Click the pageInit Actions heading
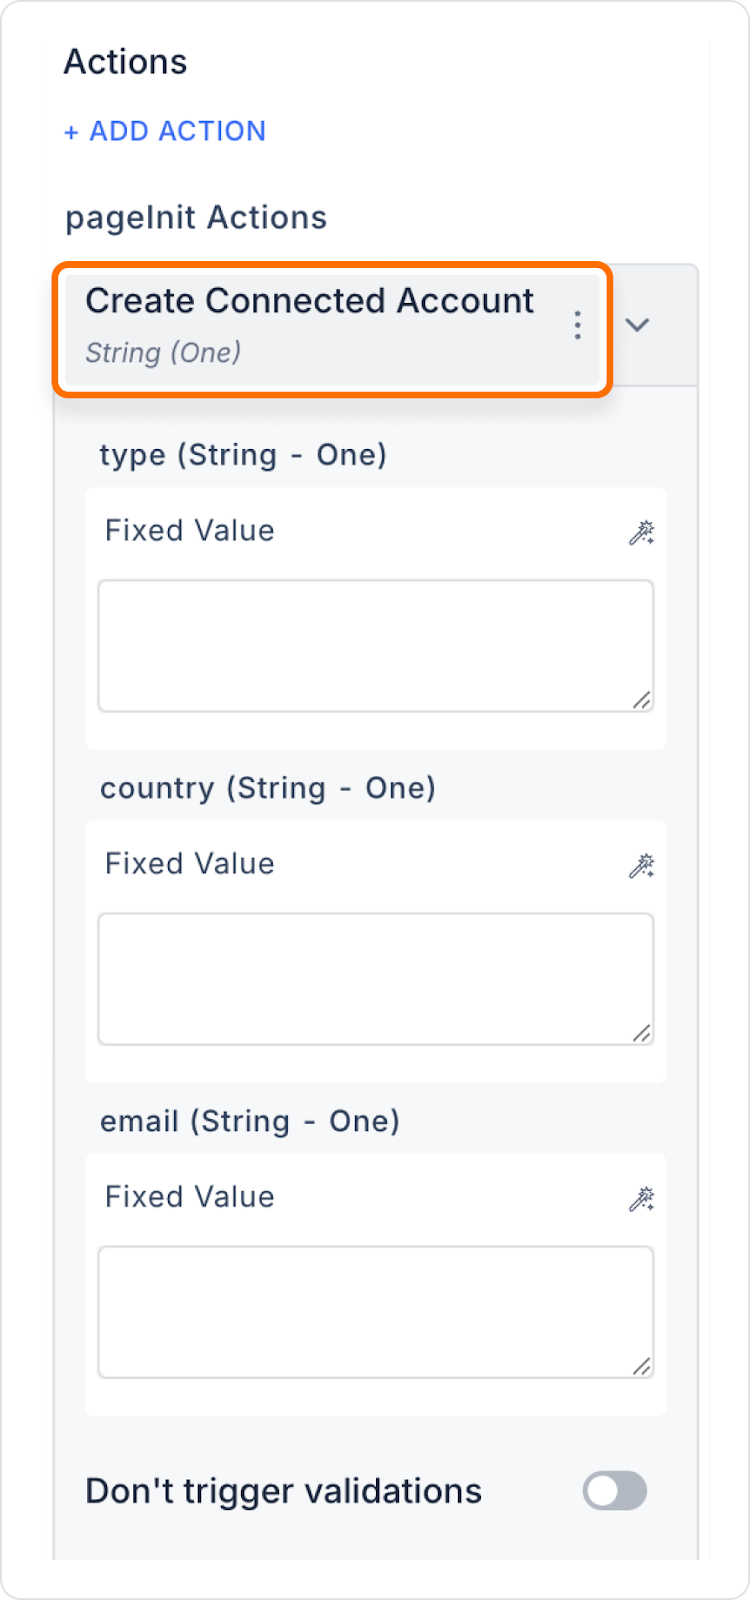The height and width of the screenshot is (1600, 750). coord(196,218)
